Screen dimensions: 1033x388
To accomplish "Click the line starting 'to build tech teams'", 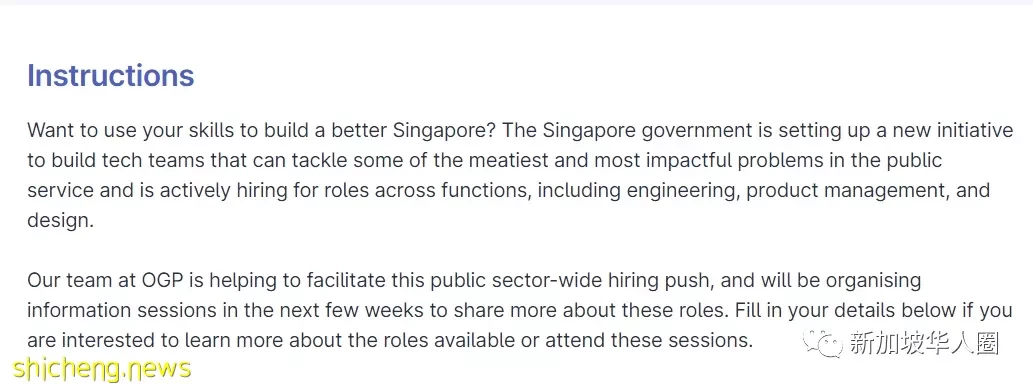I will tap(485, 161).
